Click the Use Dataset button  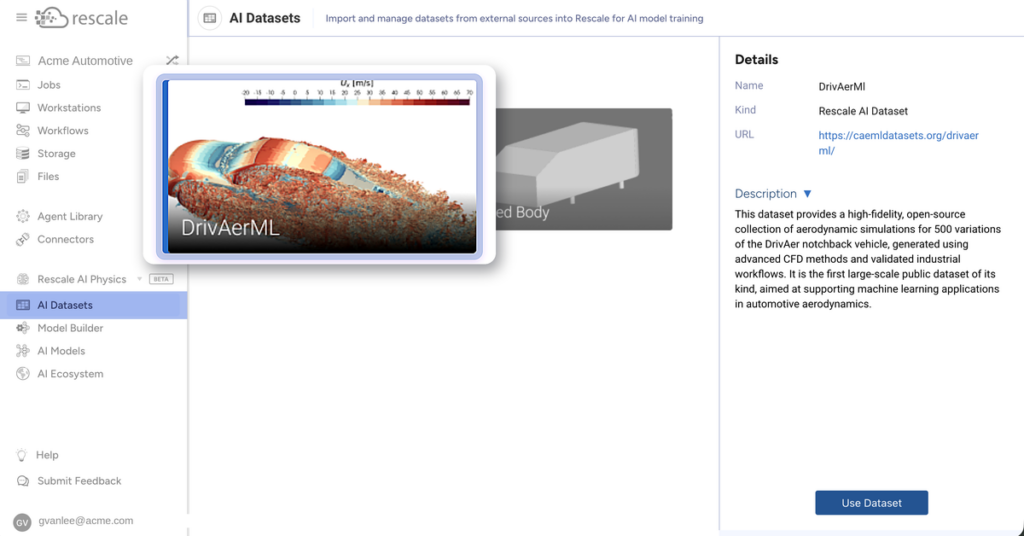[x=871, y=503]
